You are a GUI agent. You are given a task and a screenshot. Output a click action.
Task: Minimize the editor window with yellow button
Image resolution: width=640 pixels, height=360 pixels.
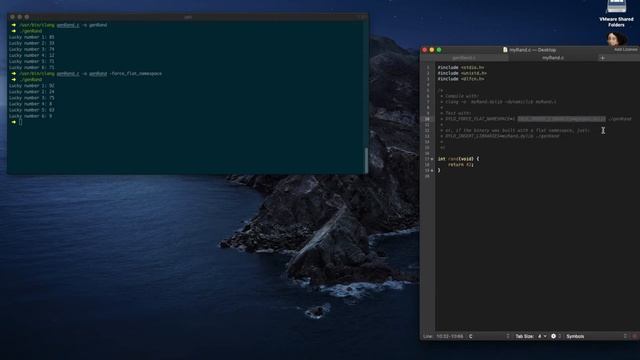tap(432, 50)
